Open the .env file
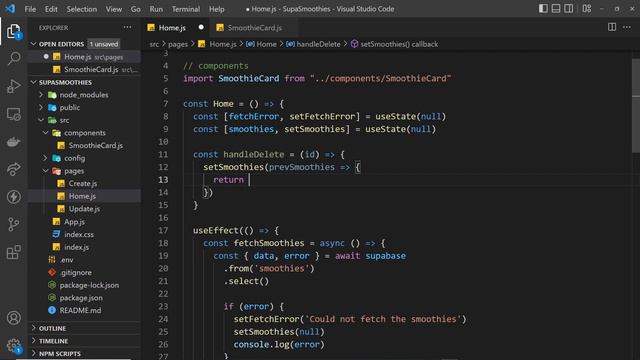640x360 pixels. click(x=66, y=260)
